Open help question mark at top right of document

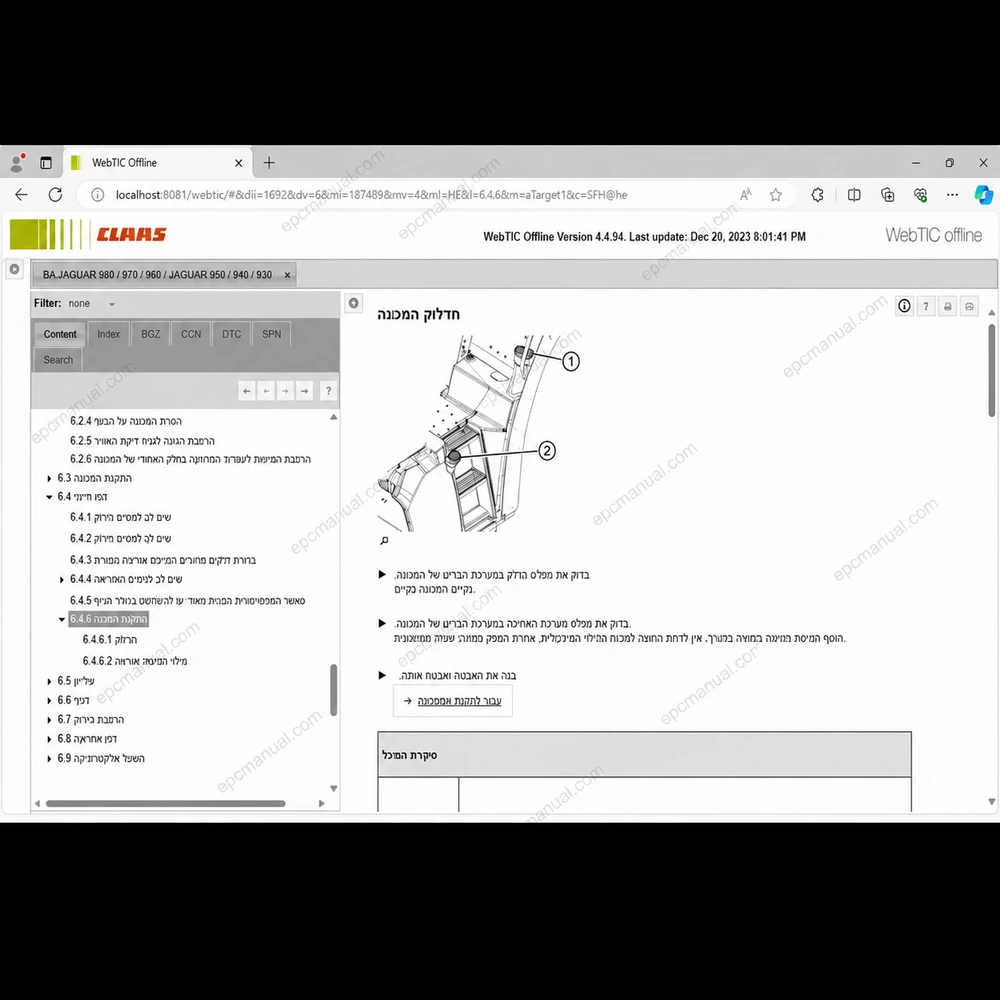point(926,307)
